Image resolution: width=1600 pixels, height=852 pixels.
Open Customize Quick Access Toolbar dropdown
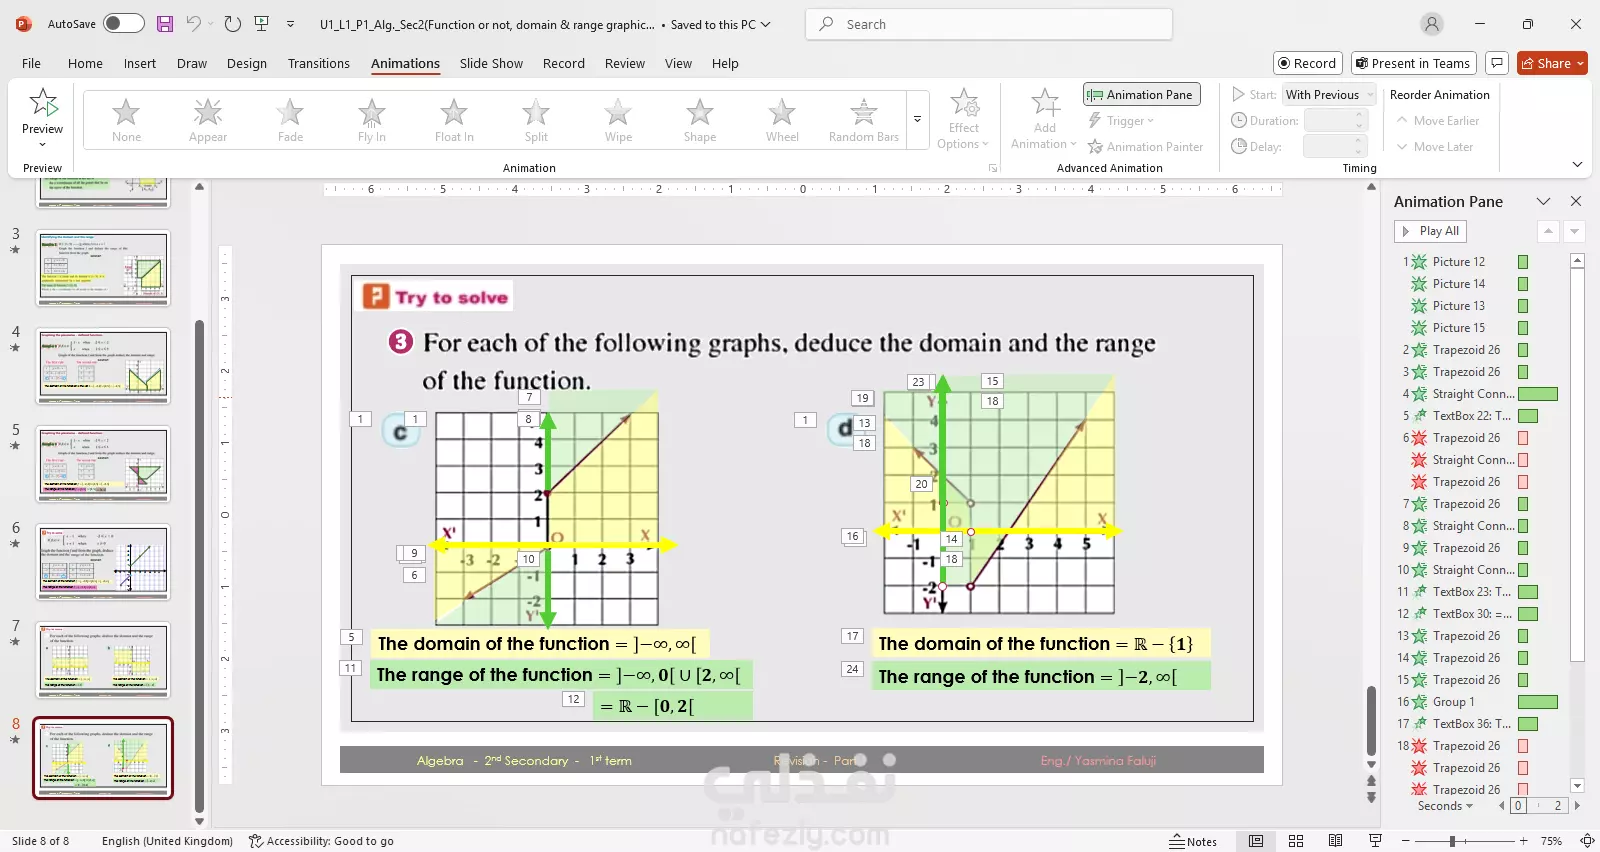(x=290, y=24)
